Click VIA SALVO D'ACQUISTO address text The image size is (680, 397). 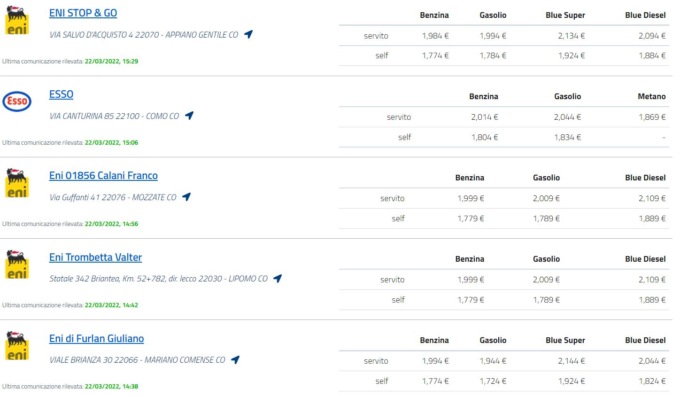pyautogui.click(x=144, y=34)
